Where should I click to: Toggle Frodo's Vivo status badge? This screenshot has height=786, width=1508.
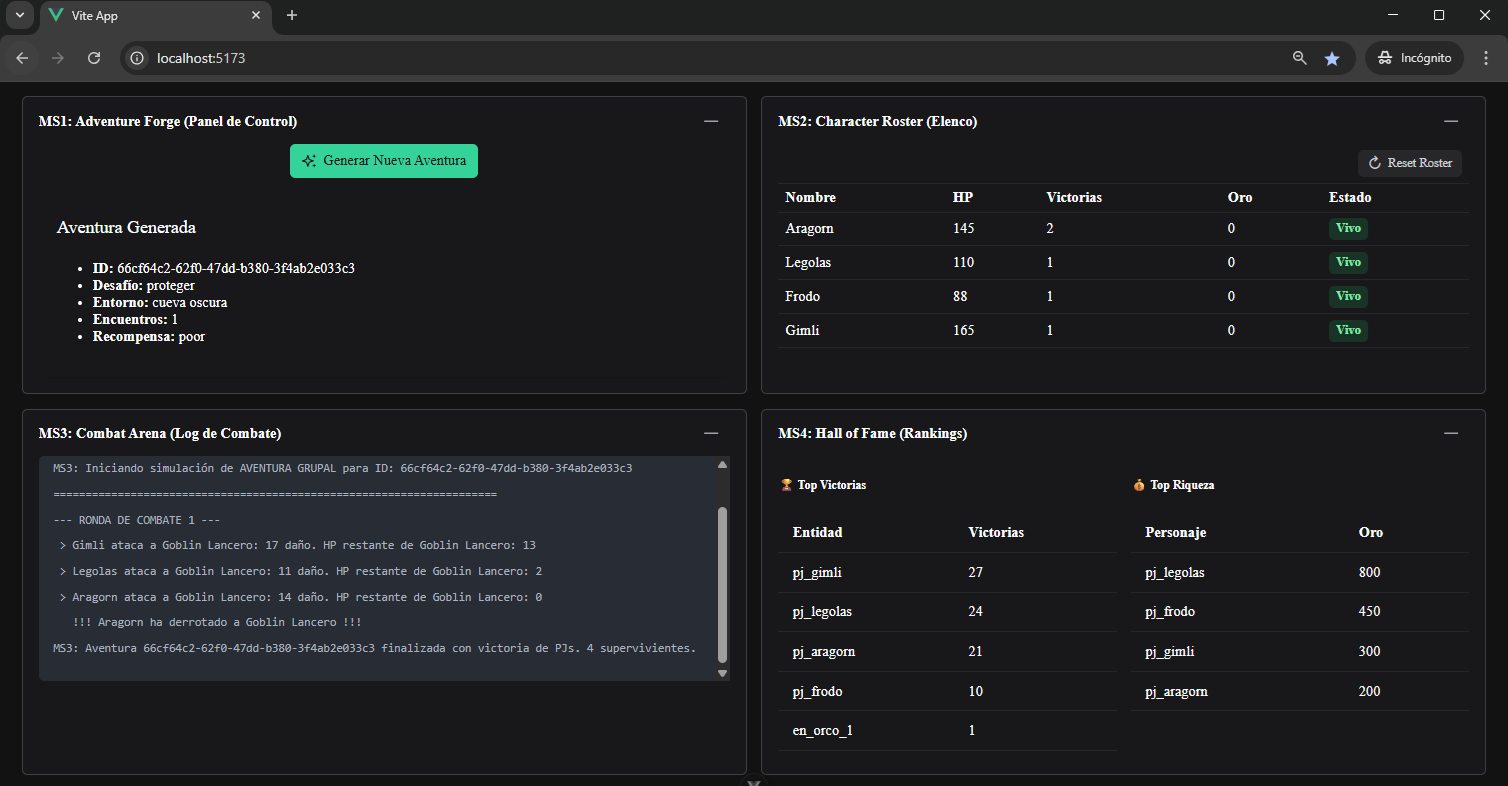tap(1348, 296)
